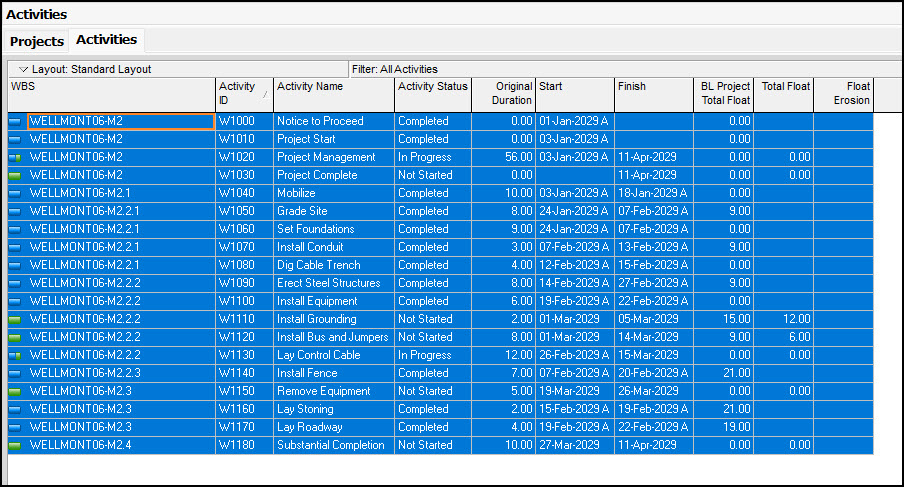The height and width of the screenshot is (487, 904).
Task: Click the In Progress status of W1130
Action: point(424,355)
